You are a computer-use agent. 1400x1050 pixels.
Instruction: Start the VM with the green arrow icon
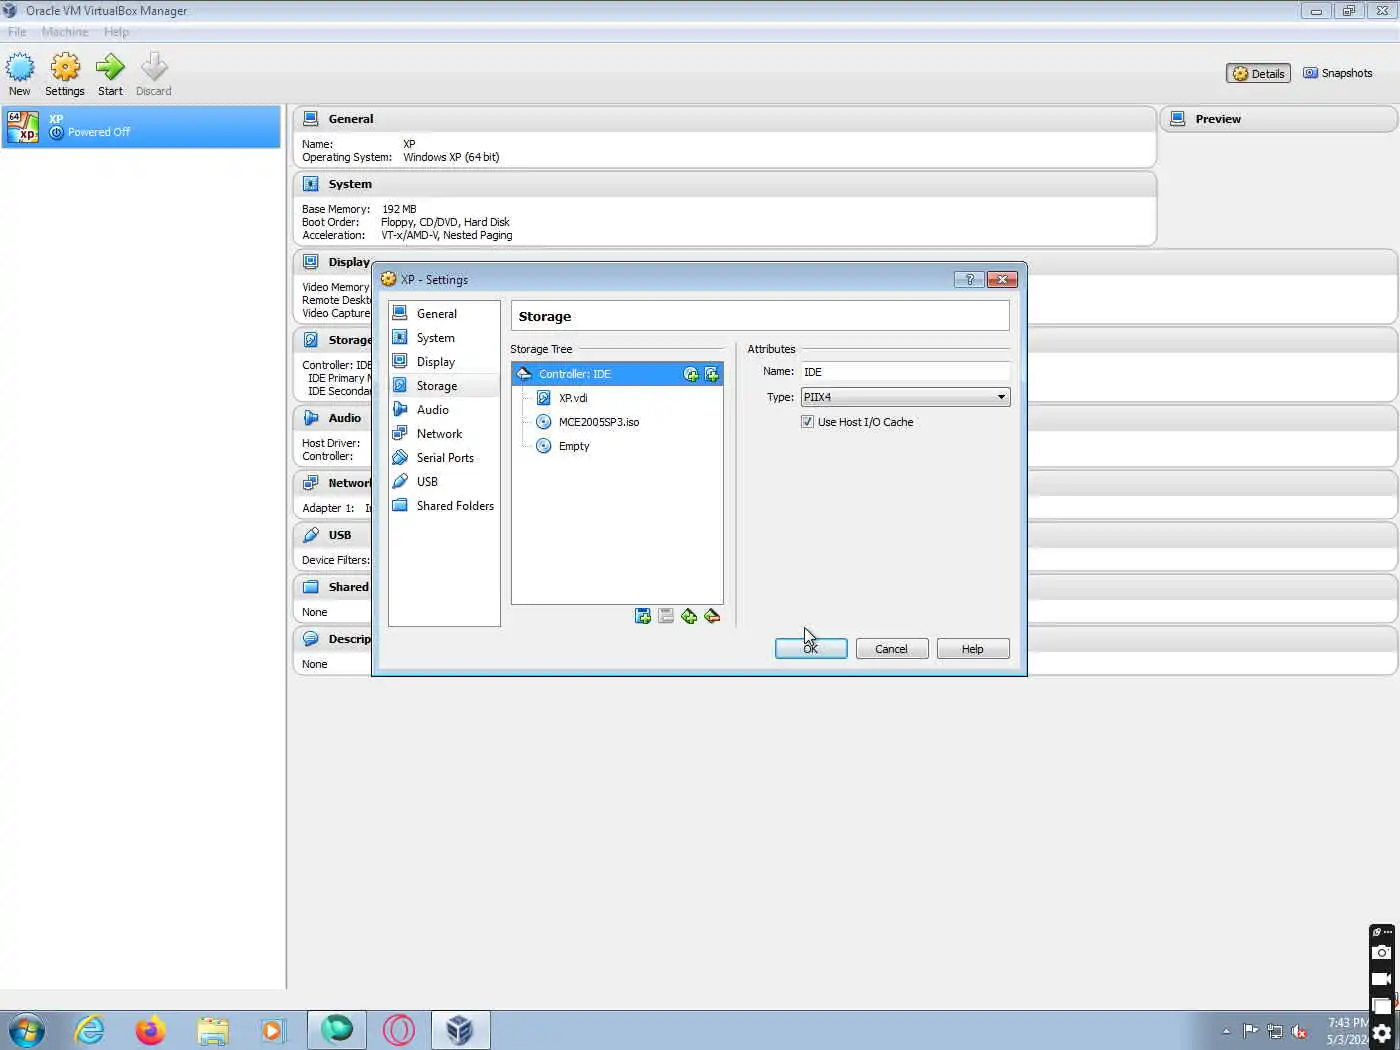pos(110,75)
